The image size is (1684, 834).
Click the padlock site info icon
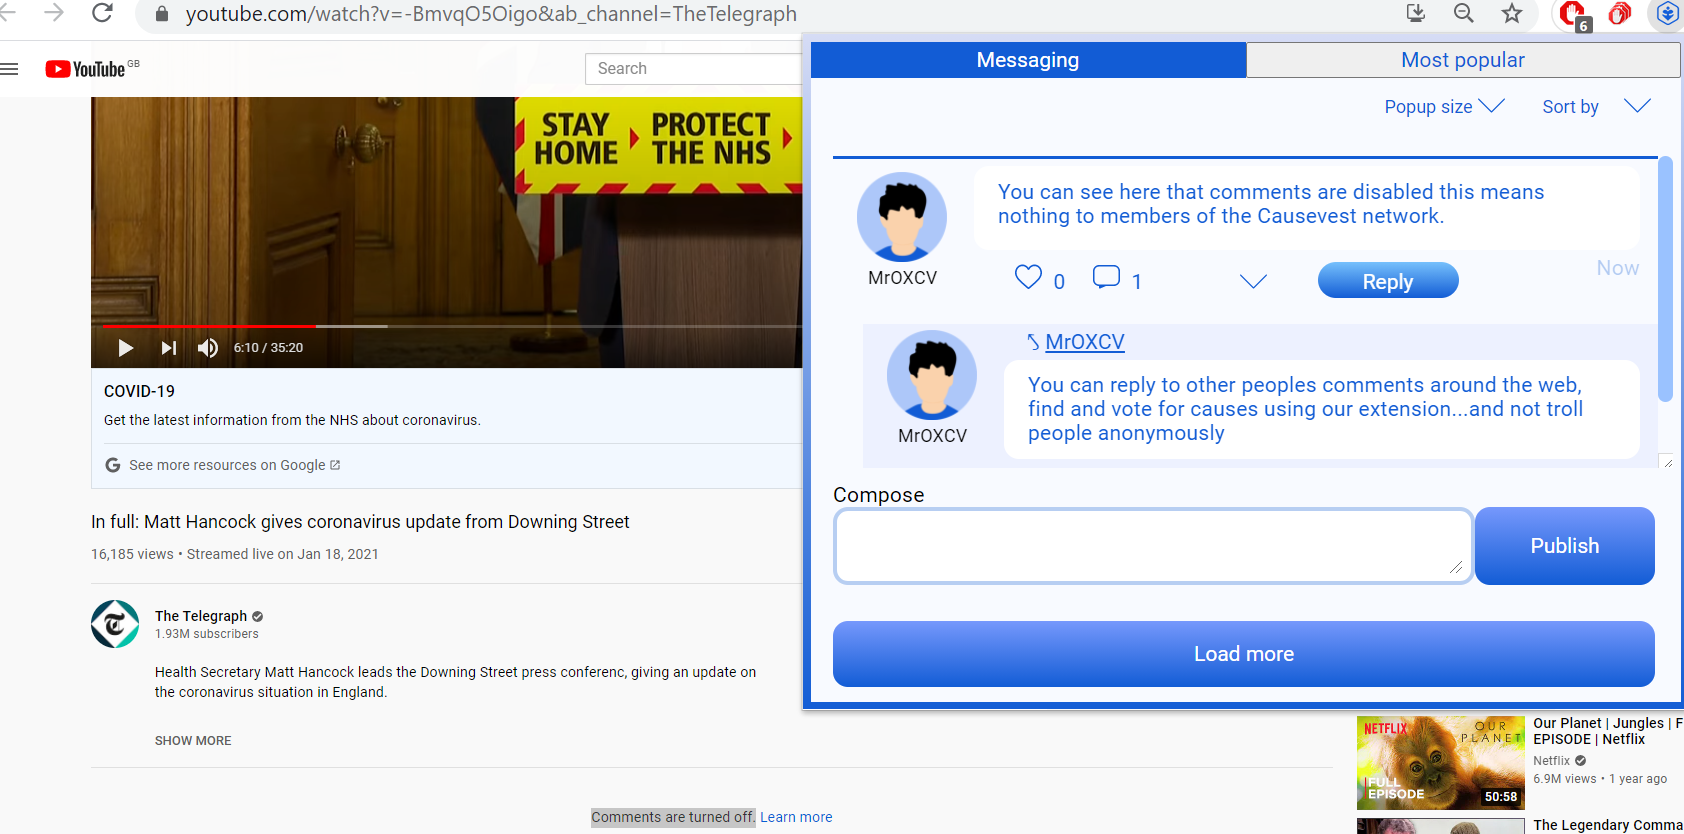coord(162,14)
